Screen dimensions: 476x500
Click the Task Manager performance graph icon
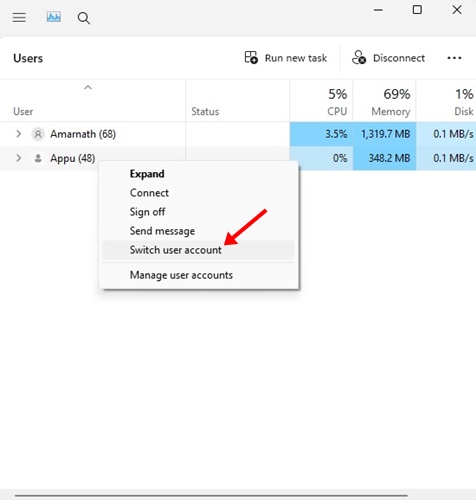tap(54, 17)
